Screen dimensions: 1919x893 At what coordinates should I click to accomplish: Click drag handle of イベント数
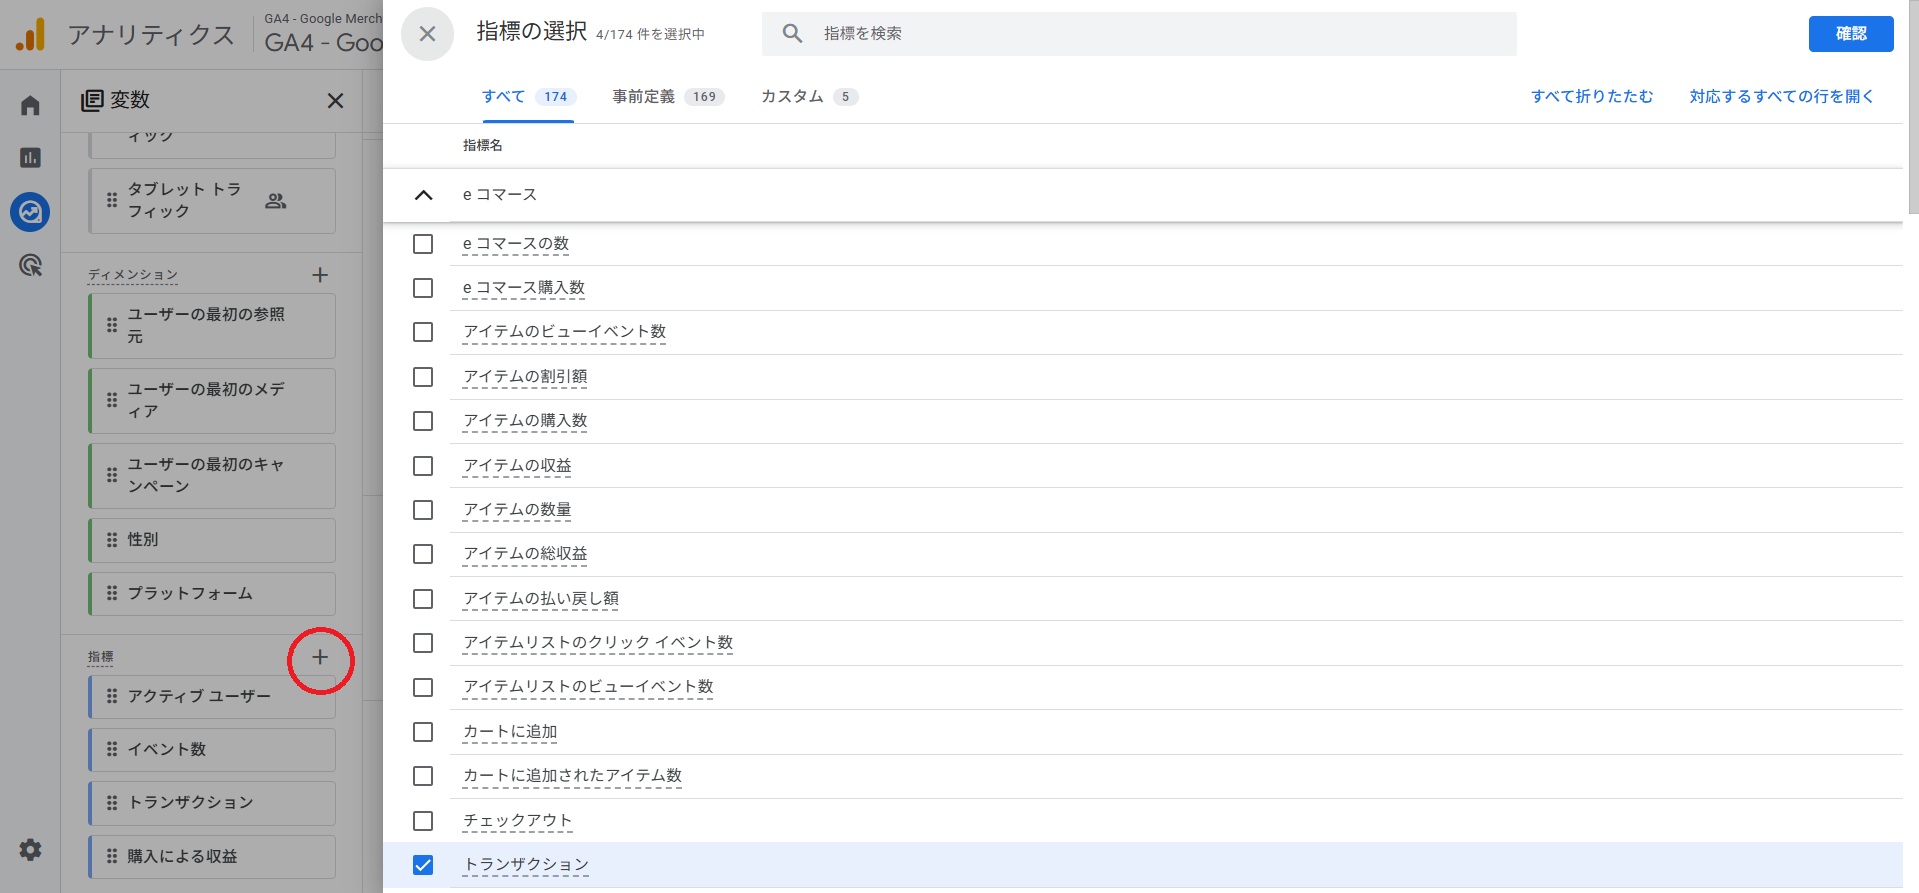pos(112,750)
